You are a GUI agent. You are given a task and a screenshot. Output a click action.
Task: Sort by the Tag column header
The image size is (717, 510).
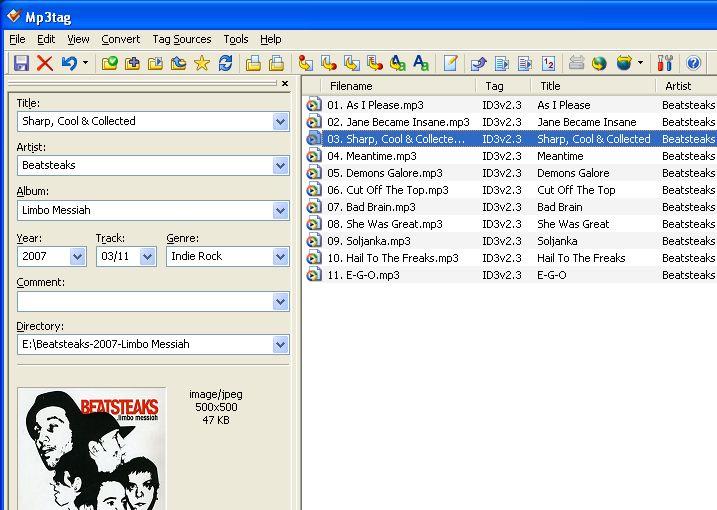(x=503, y=86)
